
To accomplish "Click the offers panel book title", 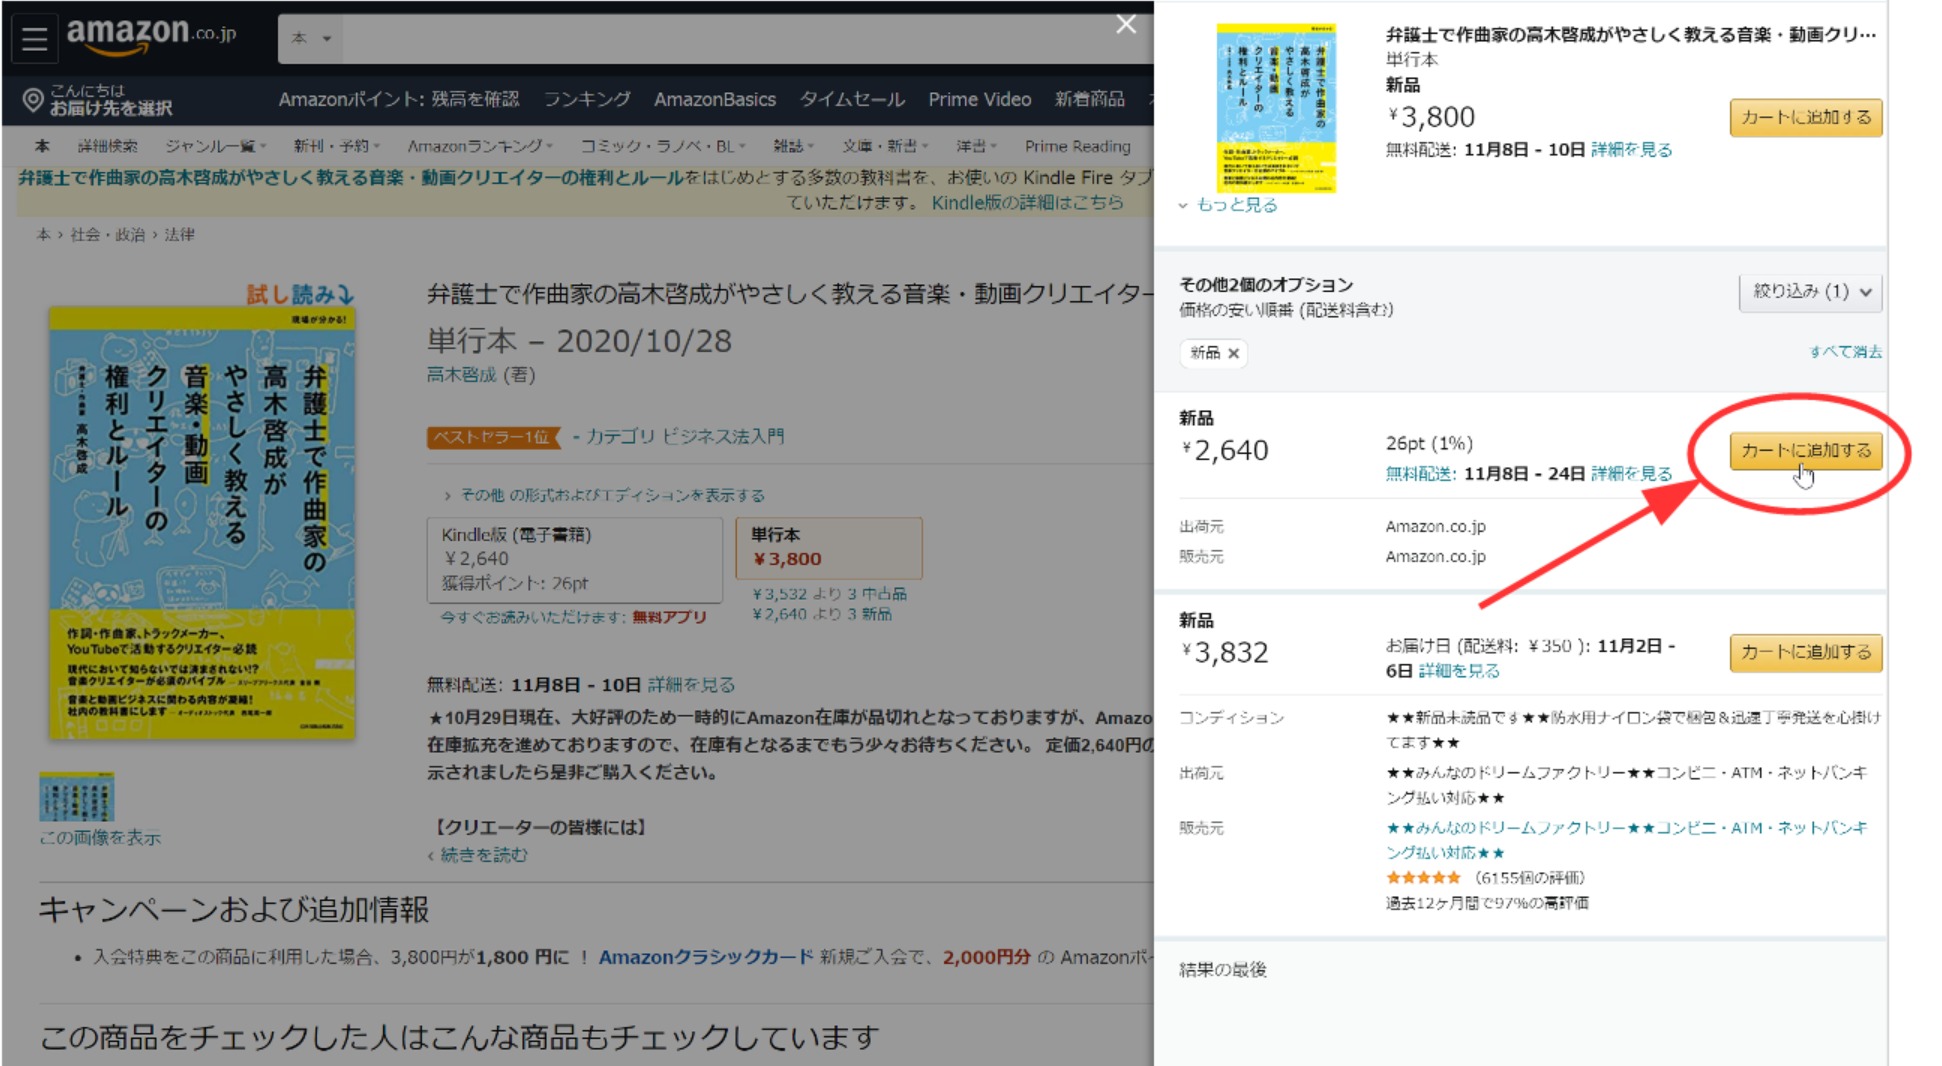I will tap(1630, 35).
